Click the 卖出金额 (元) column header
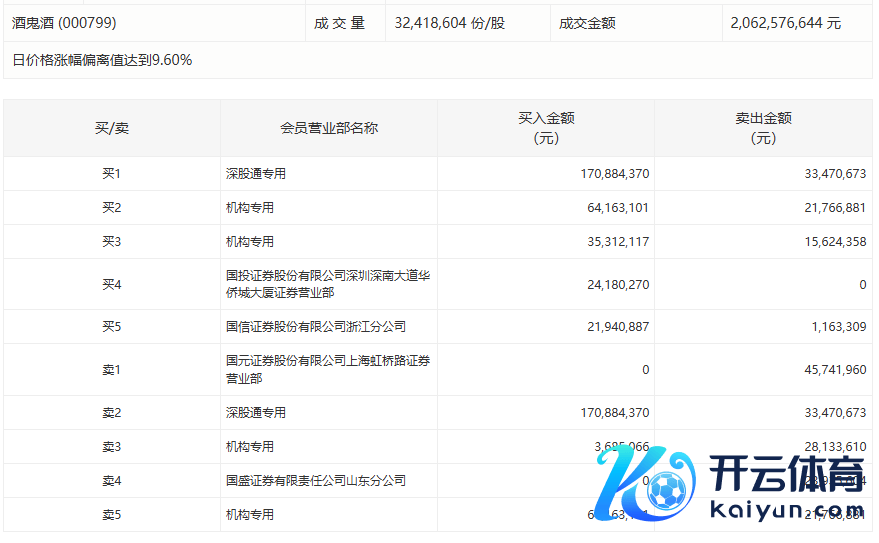Screen dimensions: 879x543 click(x=763, y=128)
